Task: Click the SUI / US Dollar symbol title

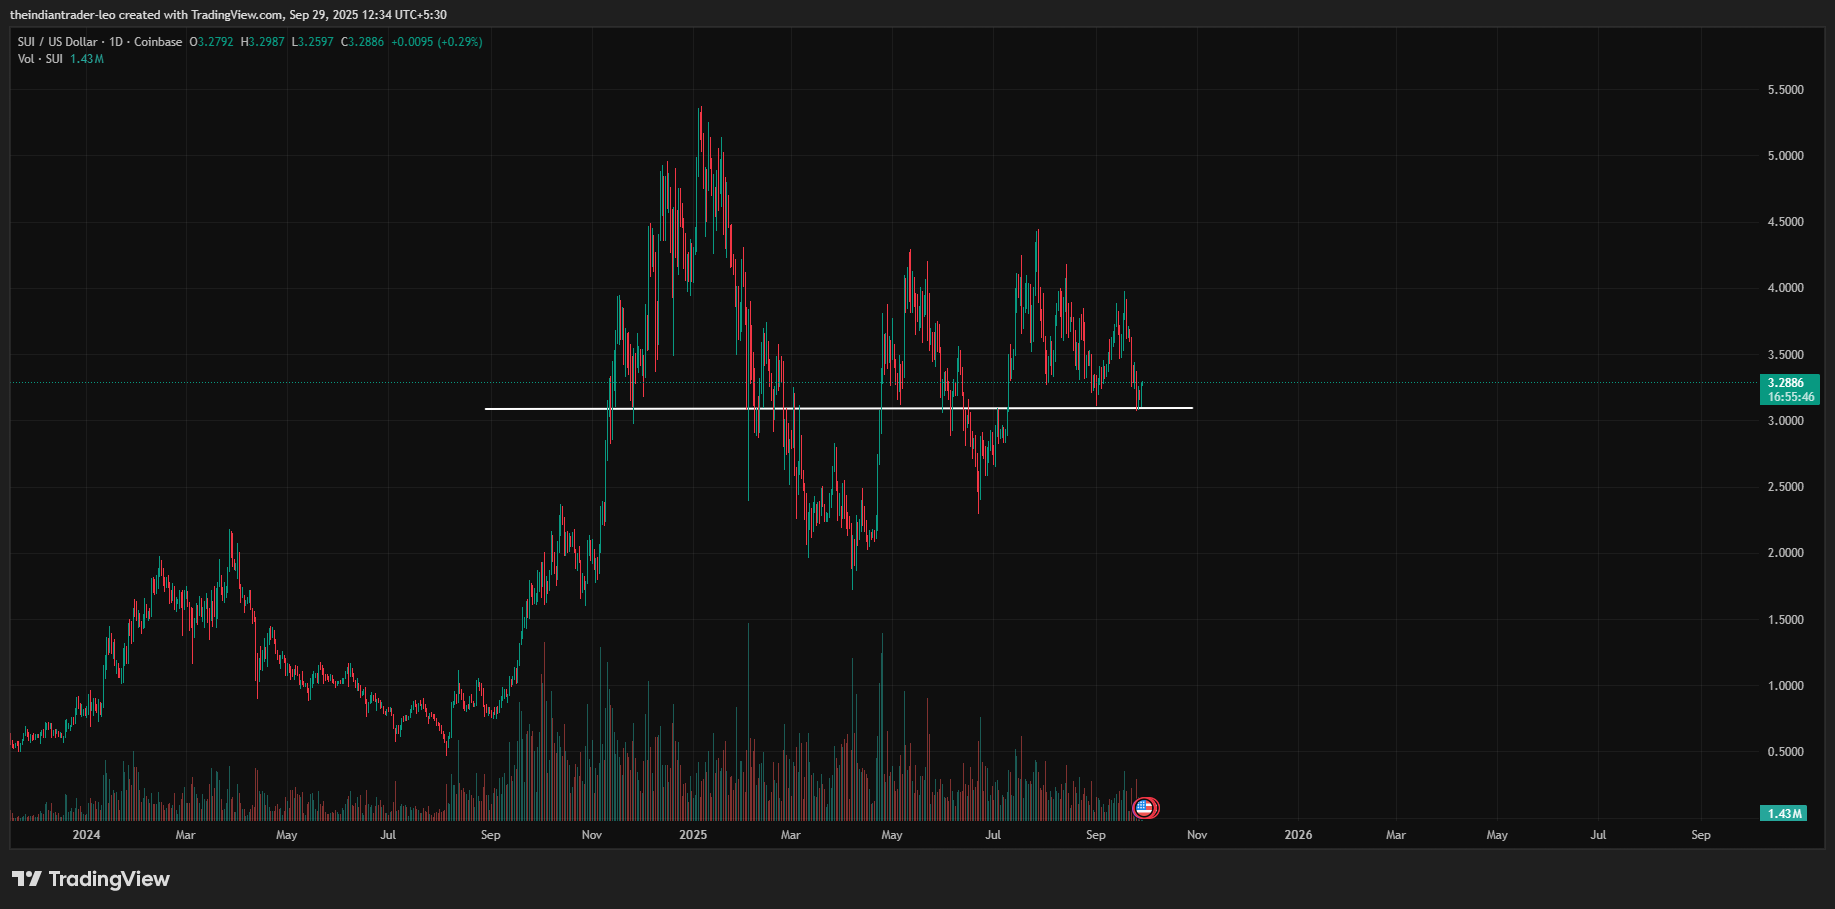Action: tap(58, 42)
